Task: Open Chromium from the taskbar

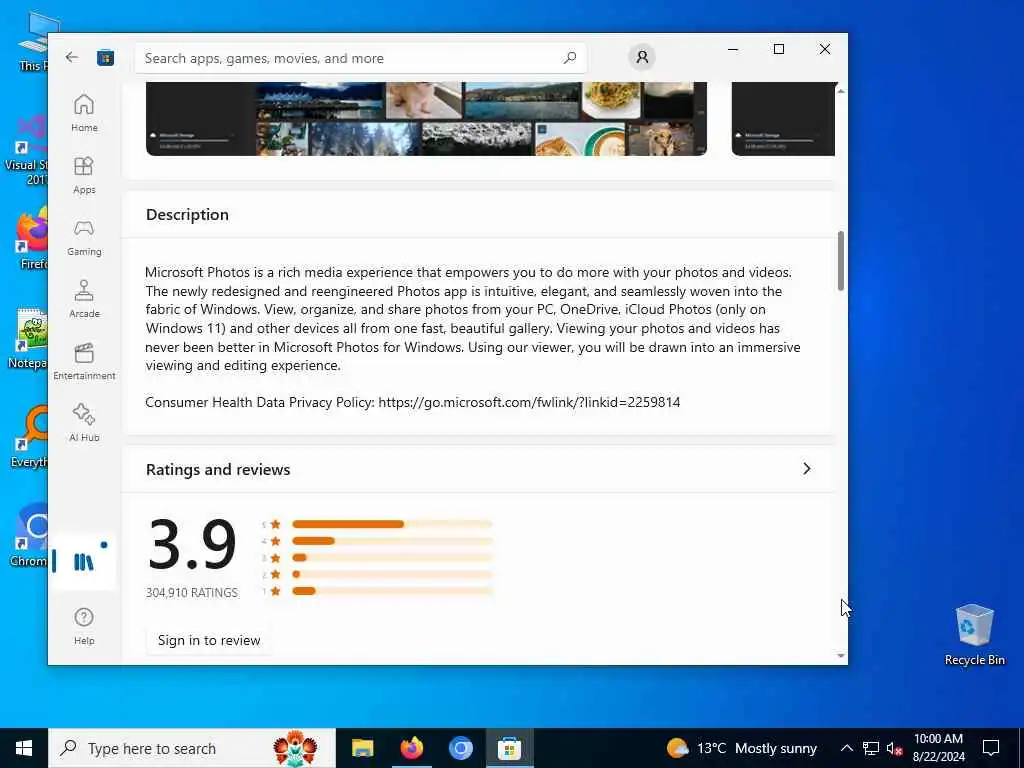Action: 460,748
